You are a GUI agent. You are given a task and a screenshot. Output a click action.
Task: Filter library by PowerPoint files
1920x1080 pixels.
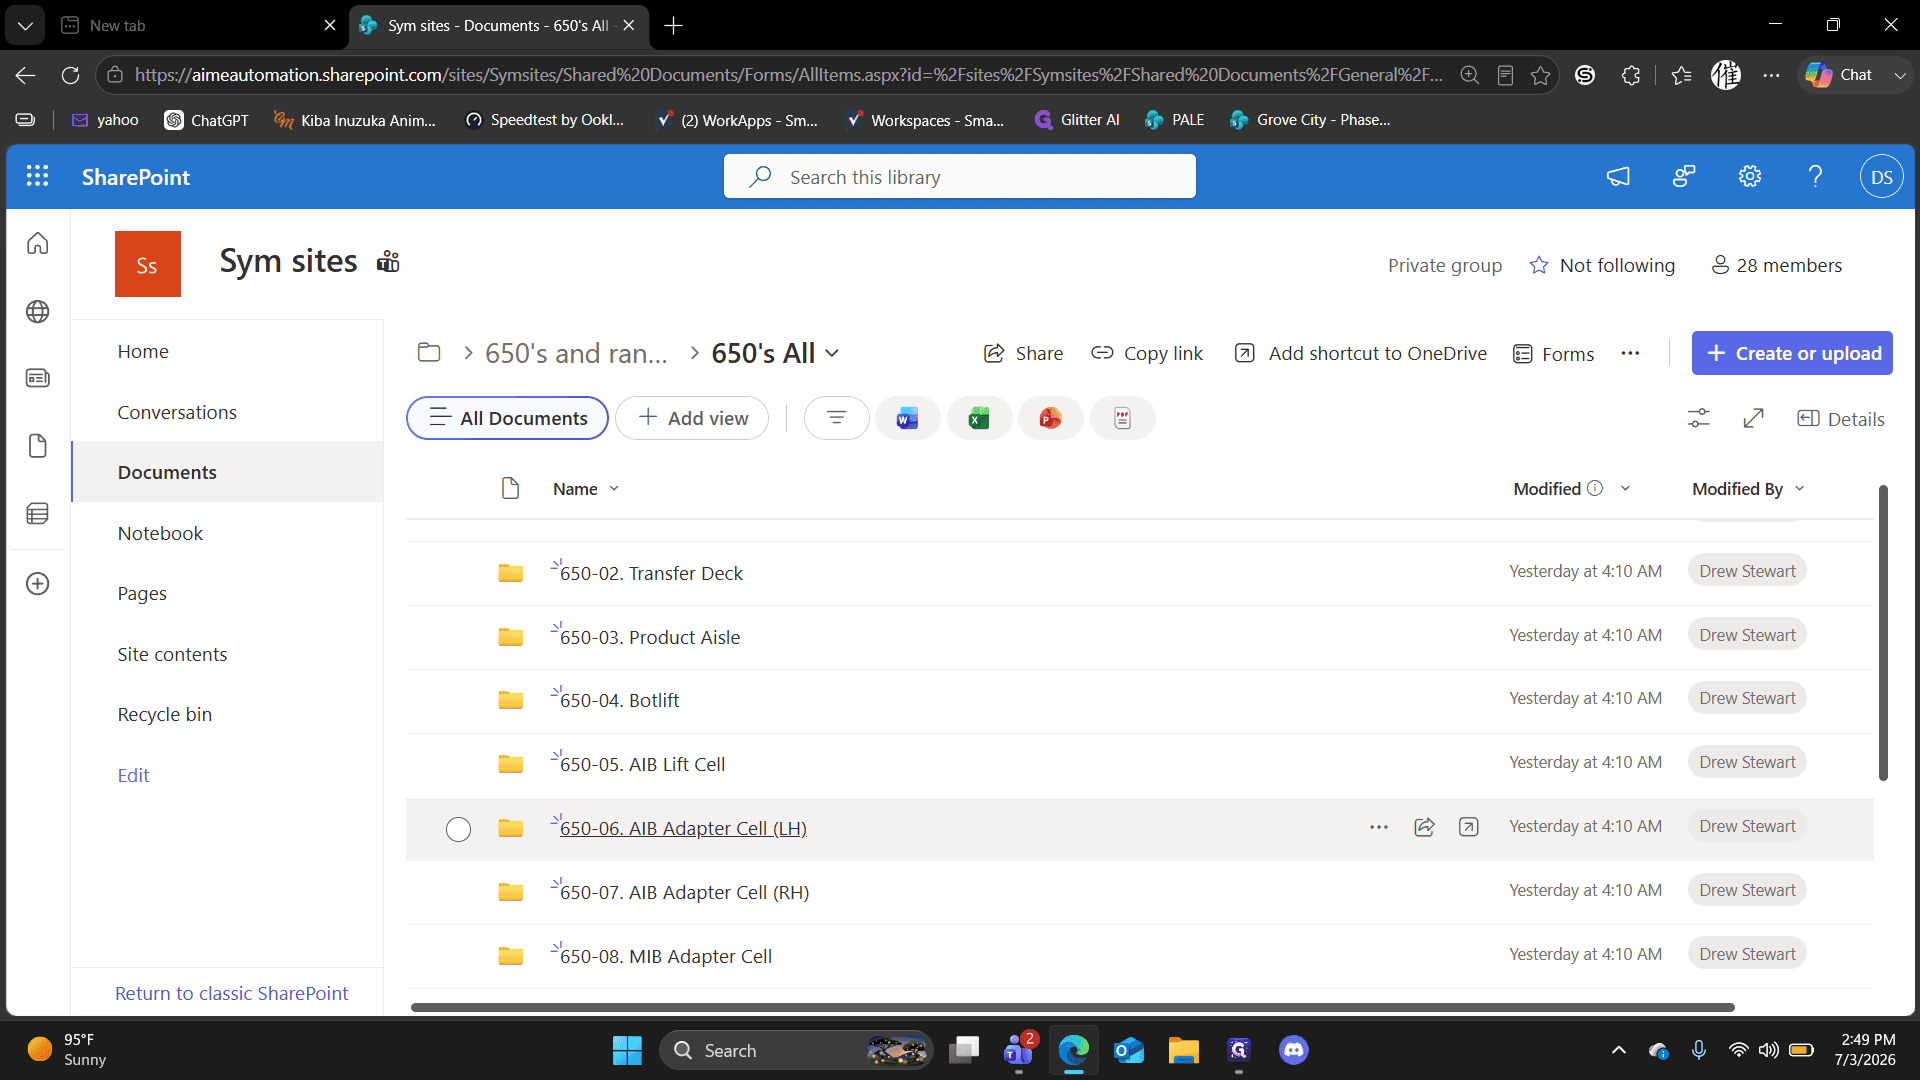click(x=1050, y=418)
